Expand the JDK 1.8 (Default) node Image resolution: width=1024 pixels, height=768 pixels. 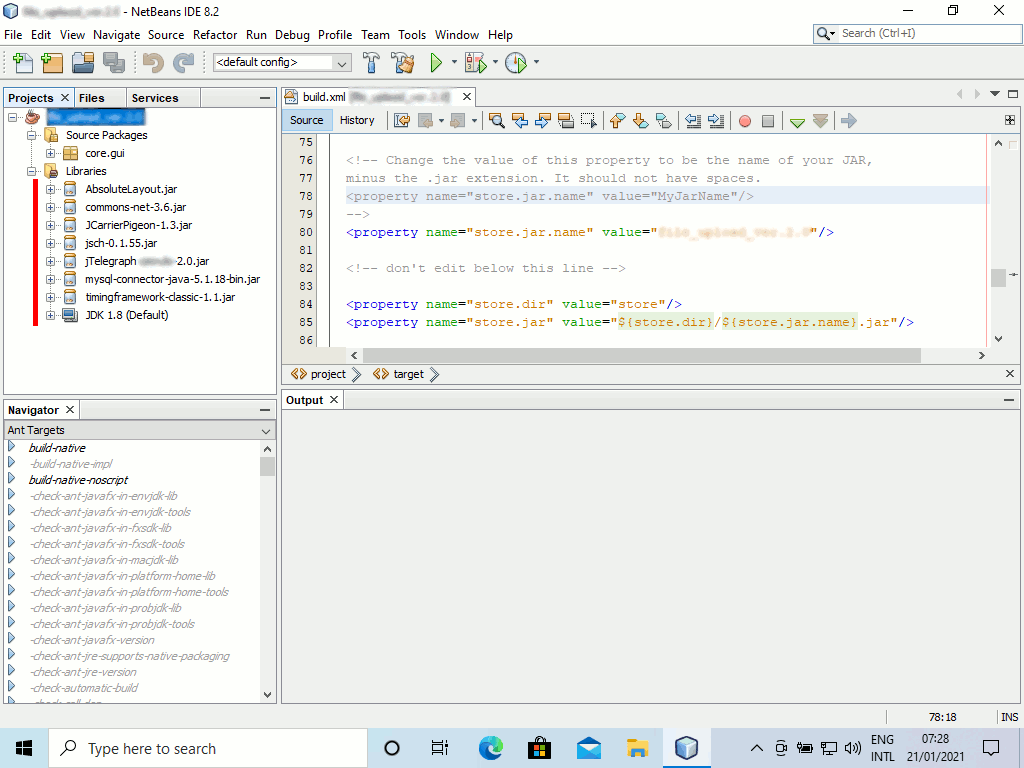point(50,315)
